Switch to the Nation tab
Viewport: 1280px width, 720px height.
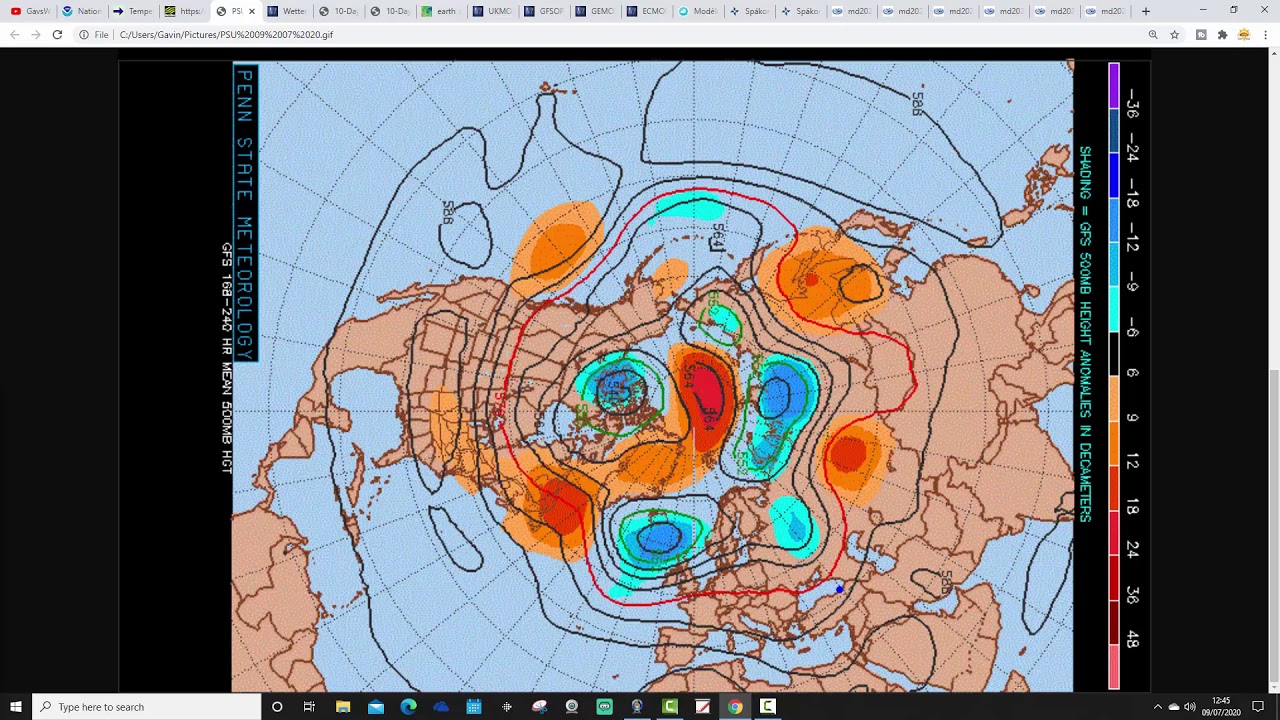[x=81, y=11]
